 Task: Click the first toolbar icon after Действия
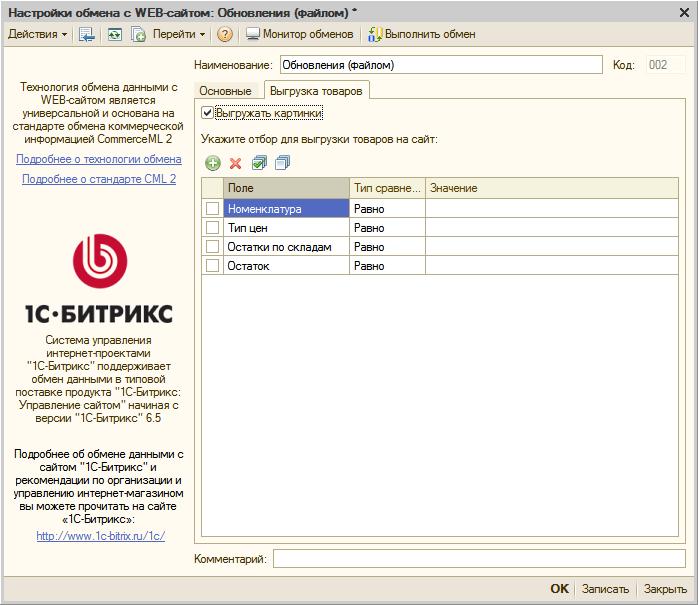[87, 34]
